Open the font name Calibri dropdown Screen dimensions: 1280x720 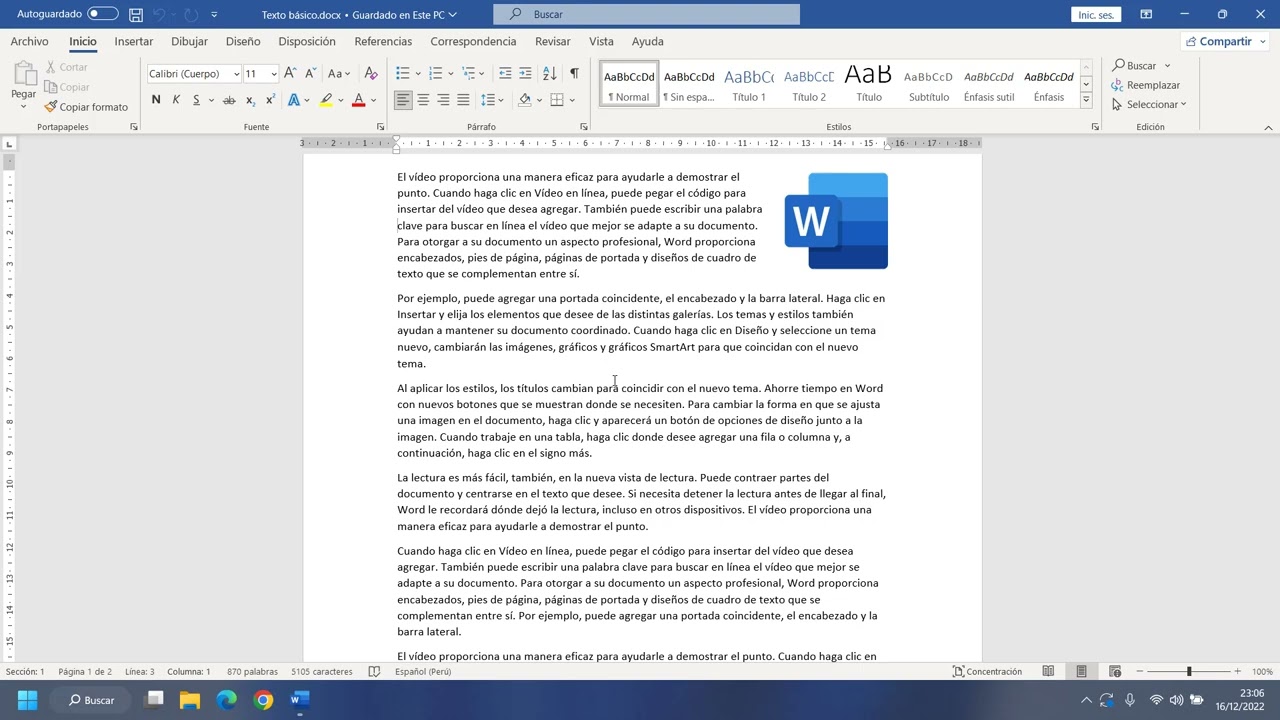pos(236,74)
